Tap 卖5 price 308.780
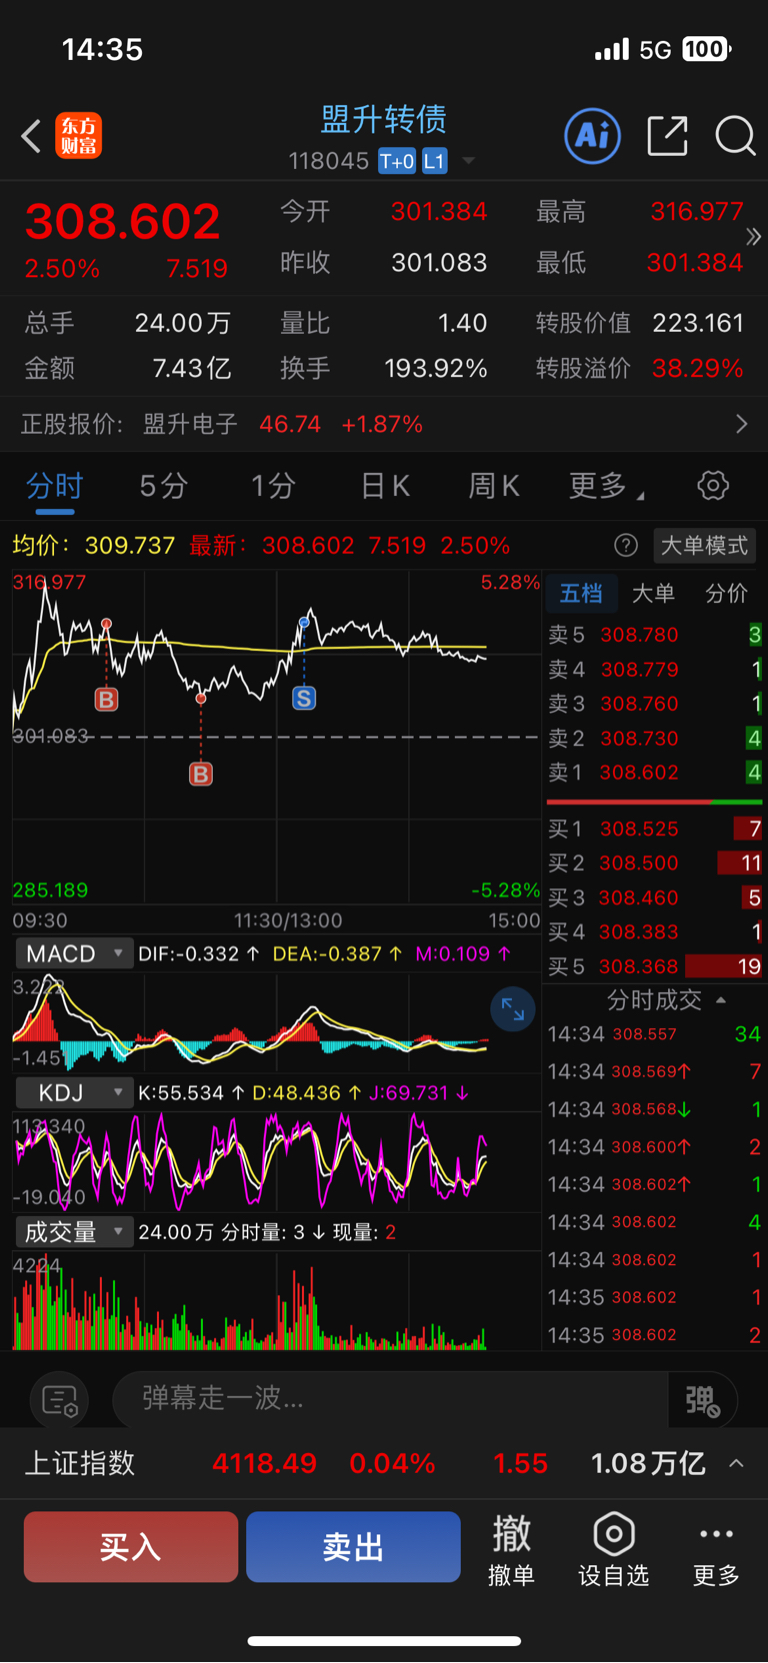The image size is (768, 1663). 639,635
